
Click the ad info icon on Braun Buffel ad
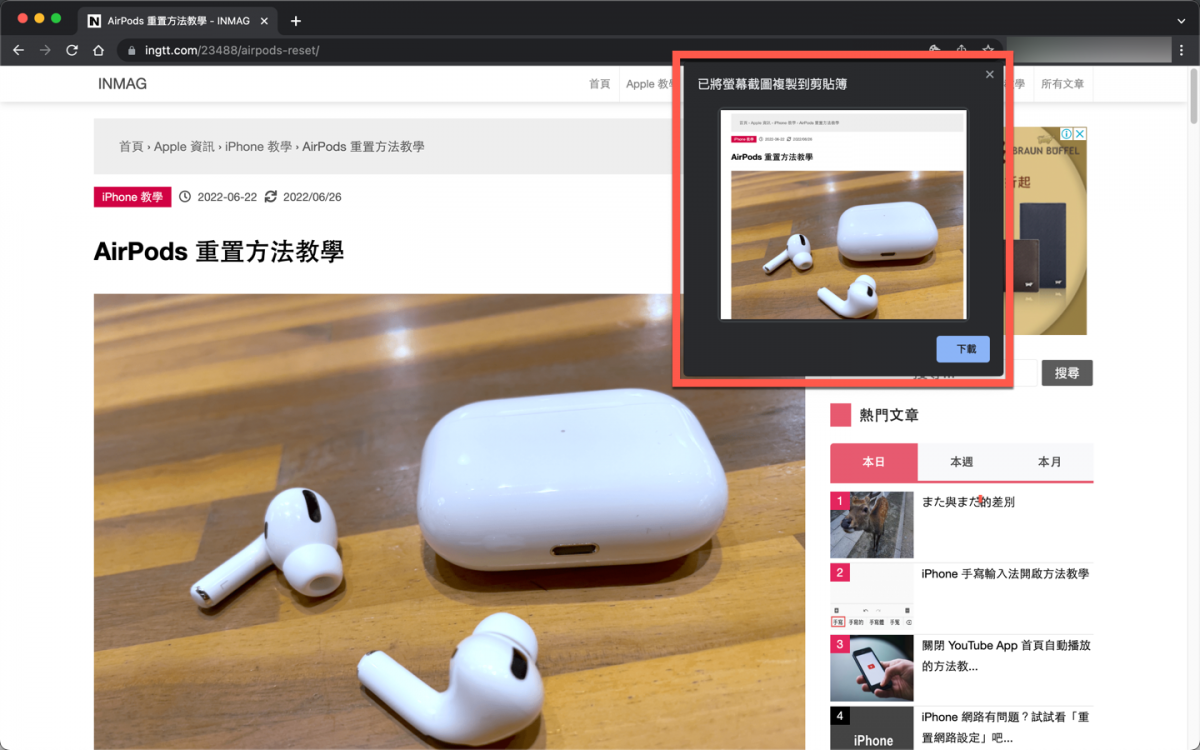click(1067, 134)
